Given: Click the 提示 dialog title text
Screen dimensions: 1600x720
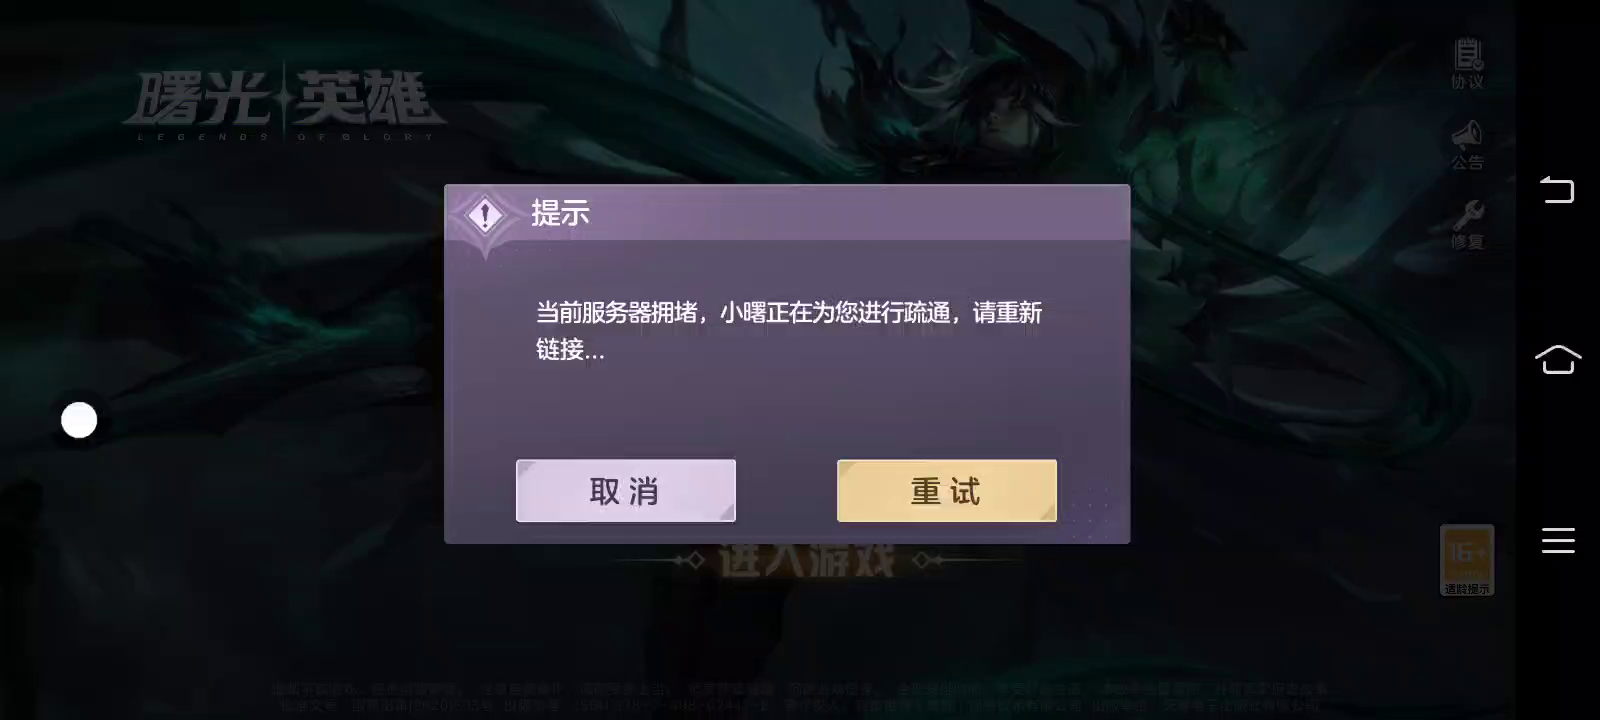Looking at the screenshot, I should pos(560,213).
